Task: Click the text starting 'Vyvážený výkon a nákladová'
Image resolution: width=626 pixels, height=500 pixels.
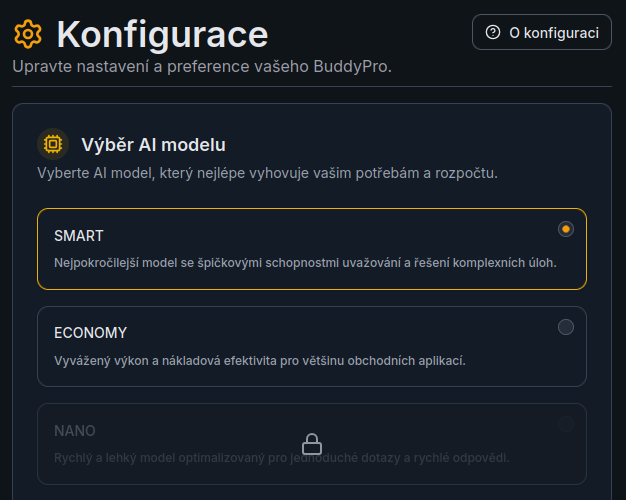Action: click(260, 361)
